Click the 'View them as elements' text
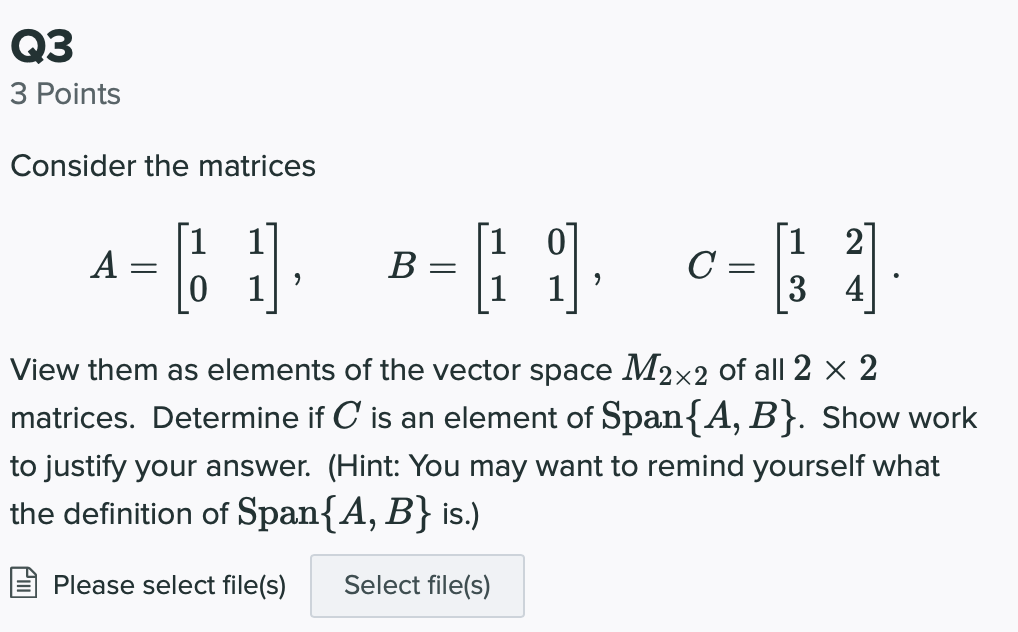 point(168,370)
